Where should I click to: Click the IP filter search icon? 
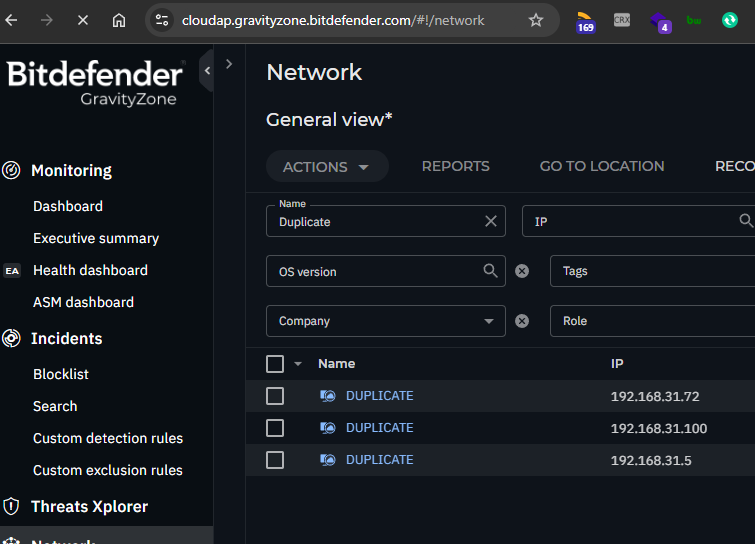click(746, 220)
